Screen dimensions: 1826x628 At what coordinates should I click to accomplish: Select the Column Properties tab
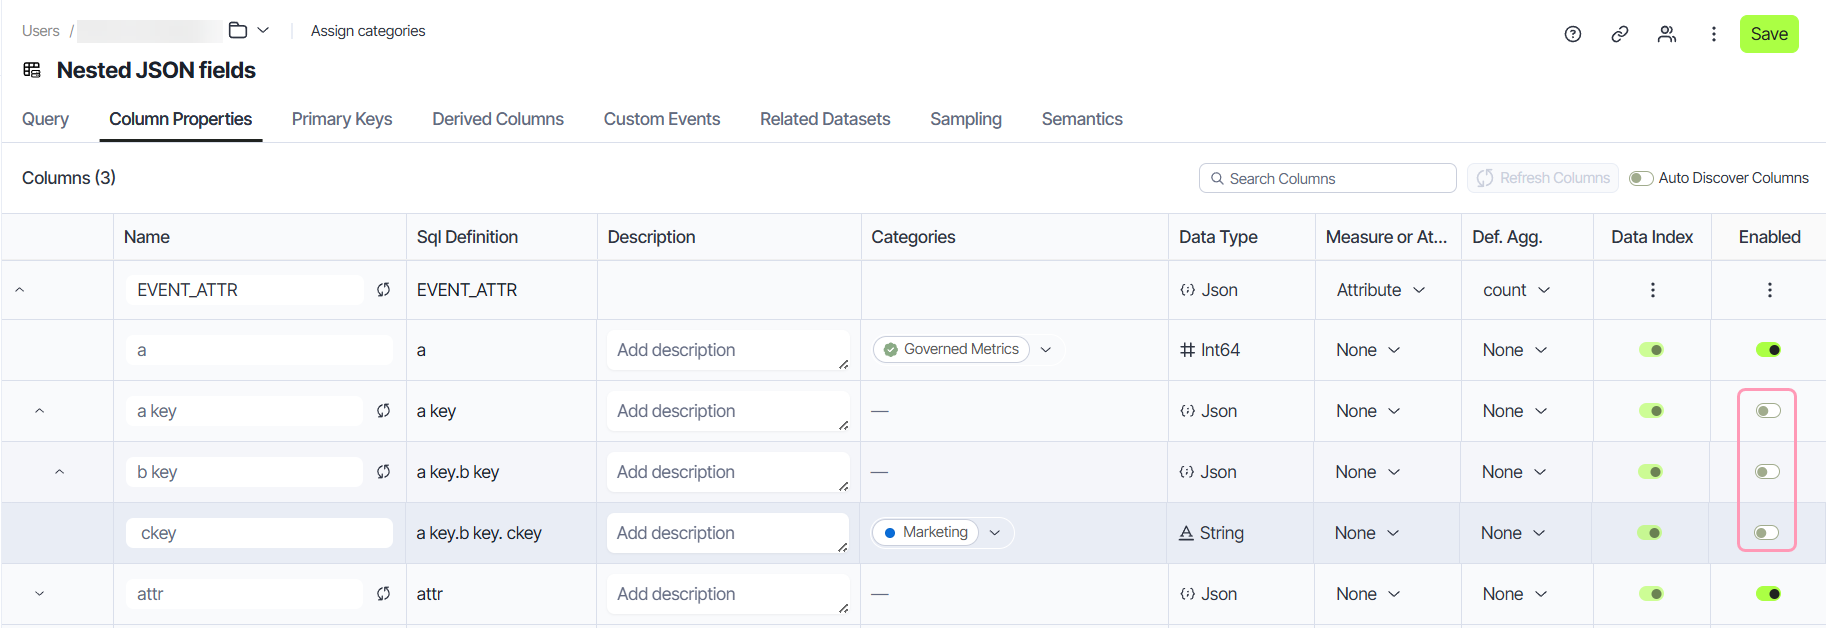(181, 119)
